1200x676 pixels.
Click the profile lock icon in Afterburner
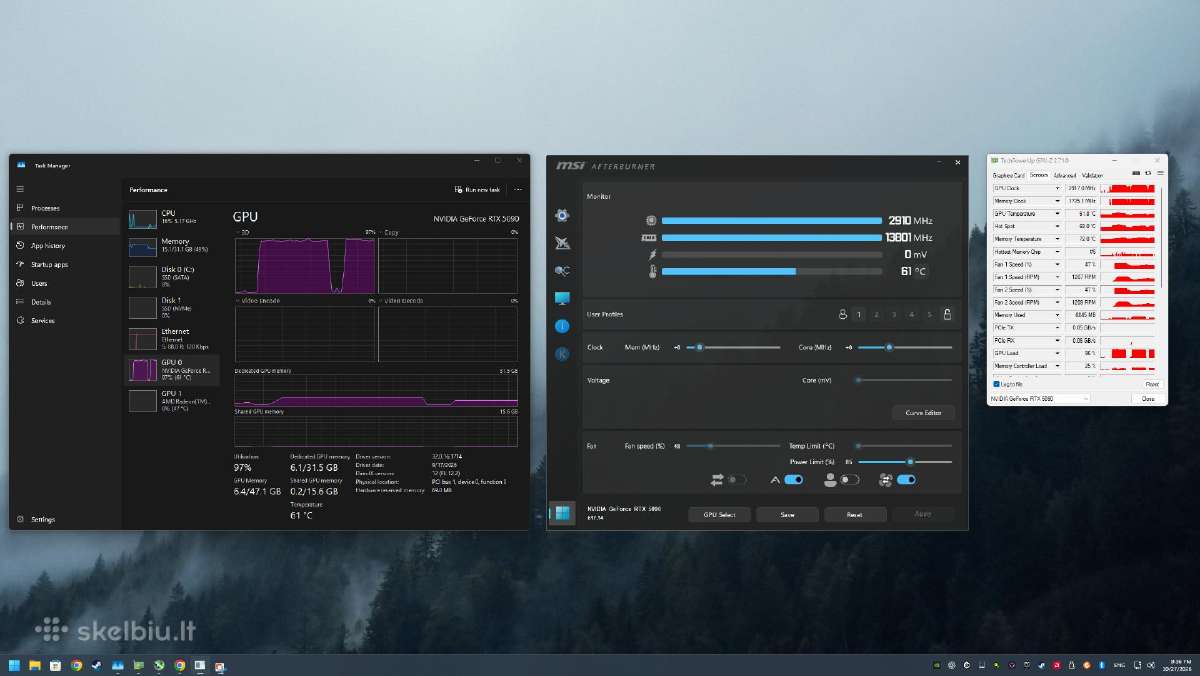(x=947, y=314)
